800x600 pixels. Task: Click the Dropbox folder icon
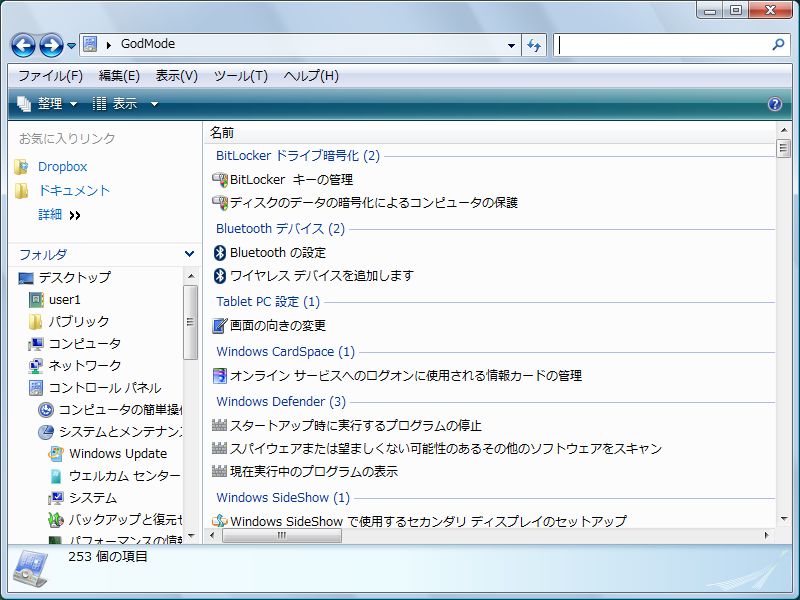click(x=22, y=167)
